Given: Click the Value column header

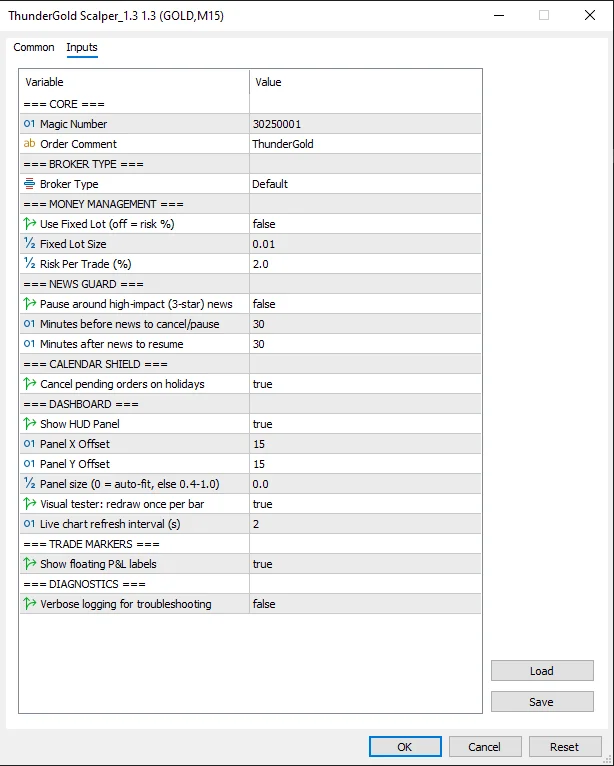Looking at the screenshot, I should [365, 82].
